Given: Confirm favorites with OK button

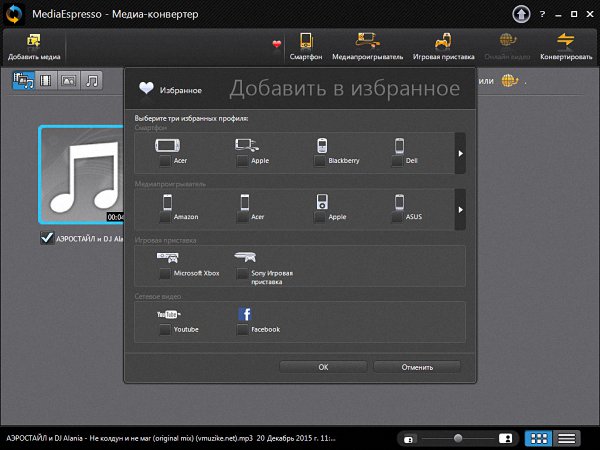Looking at the screenshot, I should 323,367.
